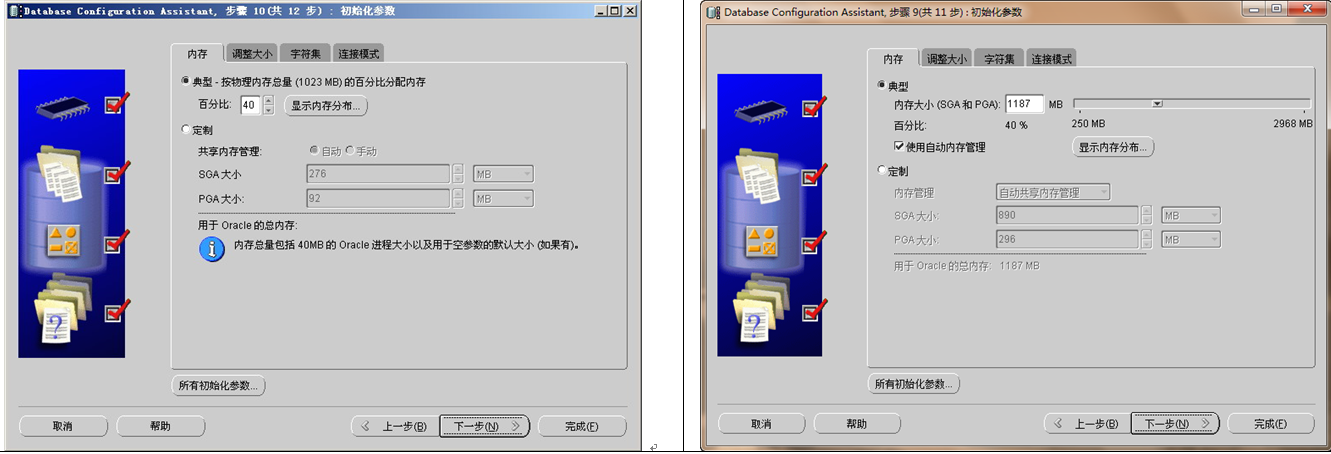Click red checkmark beside question folder in left window
The image size is (1331, 454).
click(x=116, y=312)
